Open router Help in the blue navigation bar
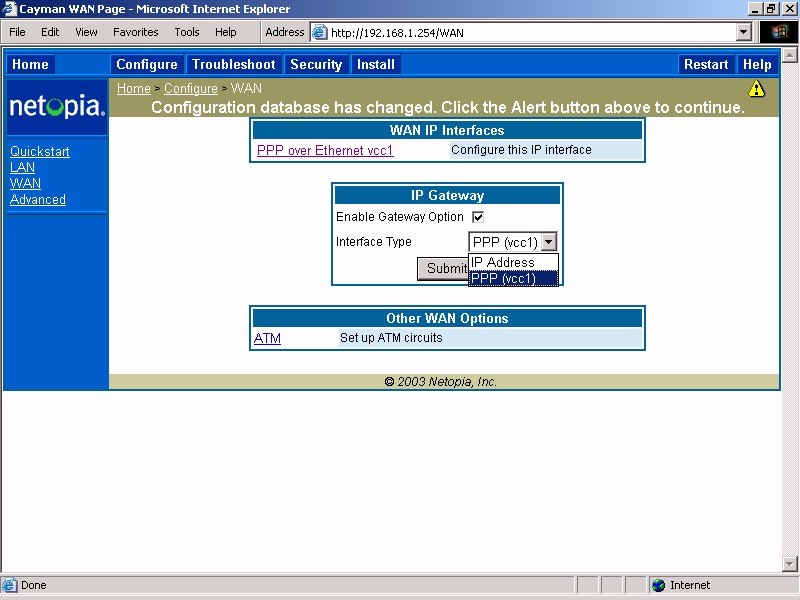This screenshot has height=600, width=800. pos(757,64)
